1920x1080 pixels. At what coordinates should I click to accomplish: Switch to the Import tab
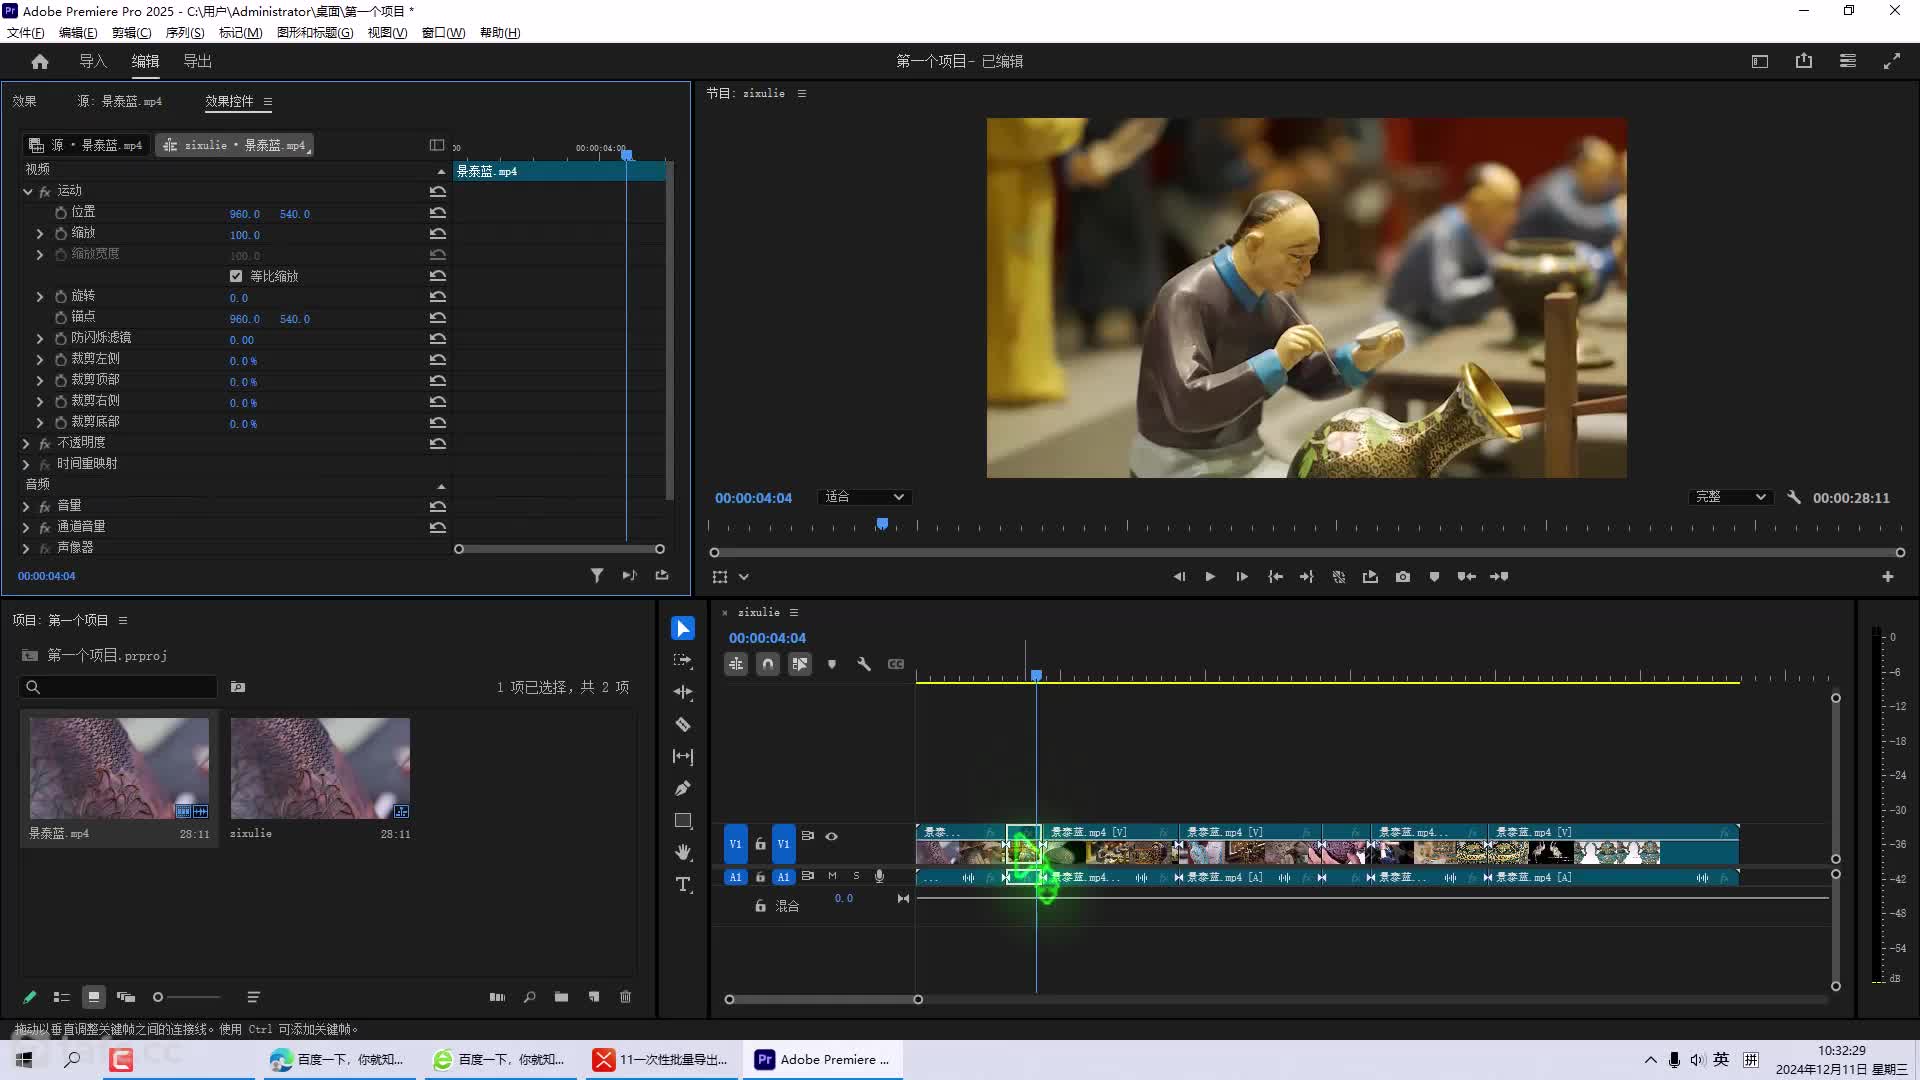93,61
